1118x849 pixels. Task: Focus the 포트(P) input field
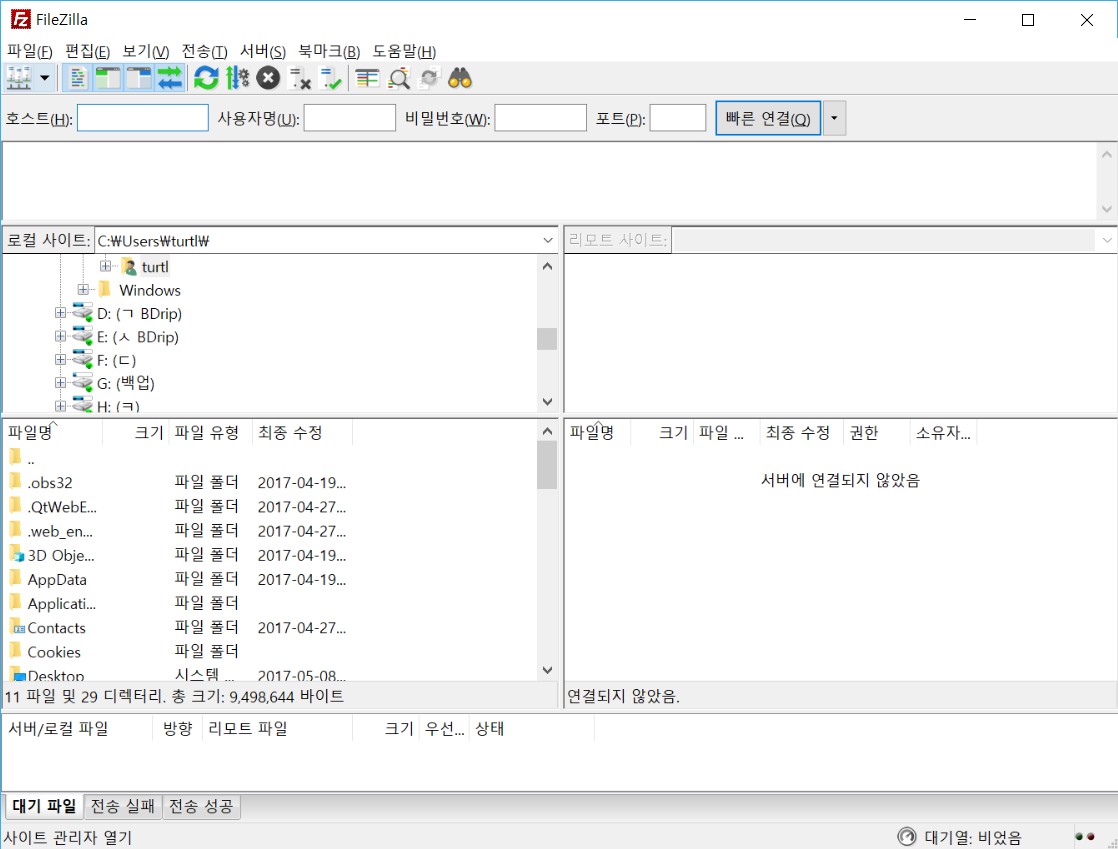pos(677,118)
